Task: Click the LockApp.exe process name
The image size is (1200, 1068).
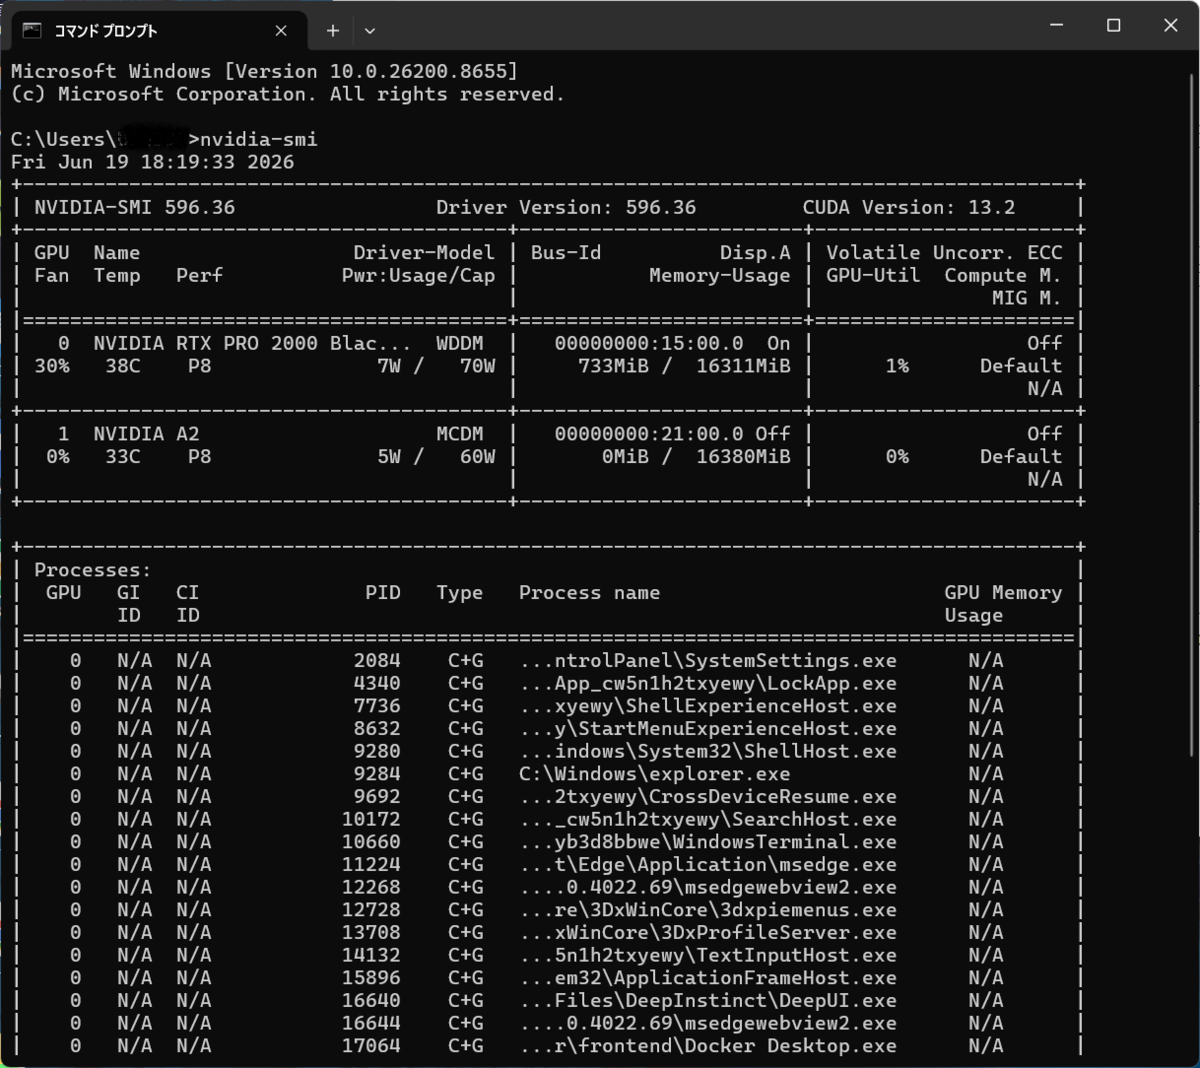Action: tap(708, 684)
